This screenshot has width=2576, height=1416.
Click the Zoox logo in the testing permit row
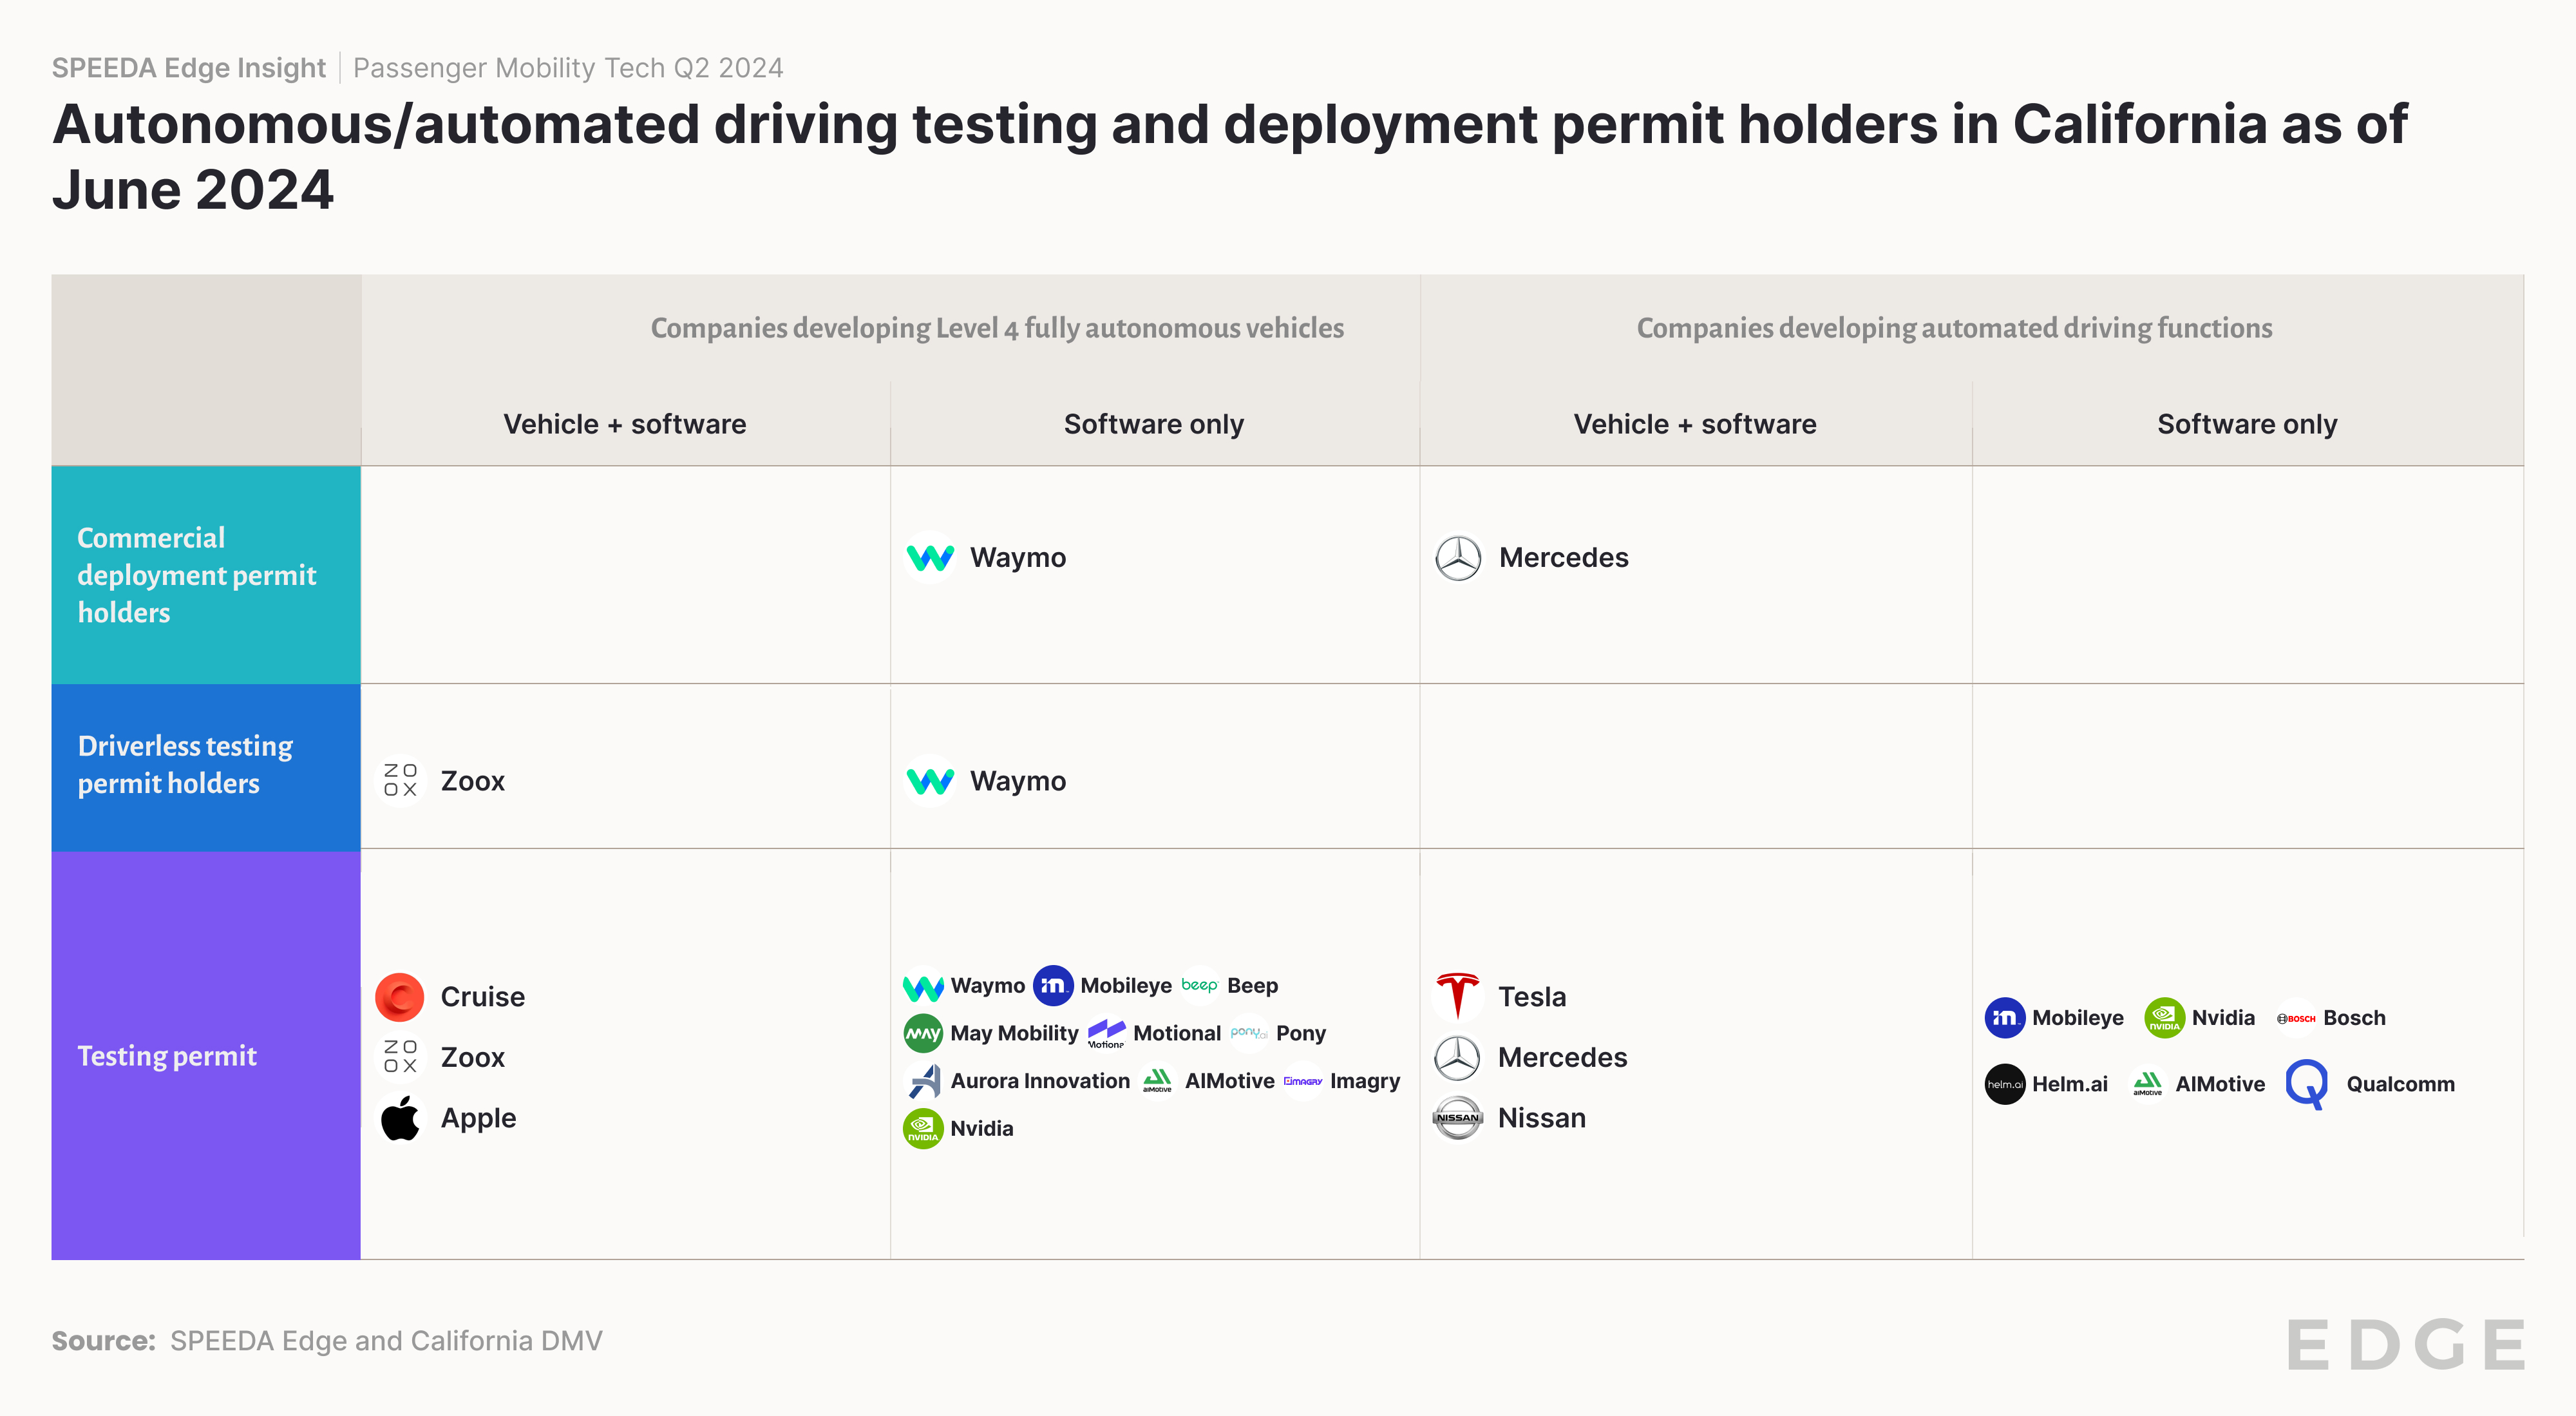pos(400,1057)
